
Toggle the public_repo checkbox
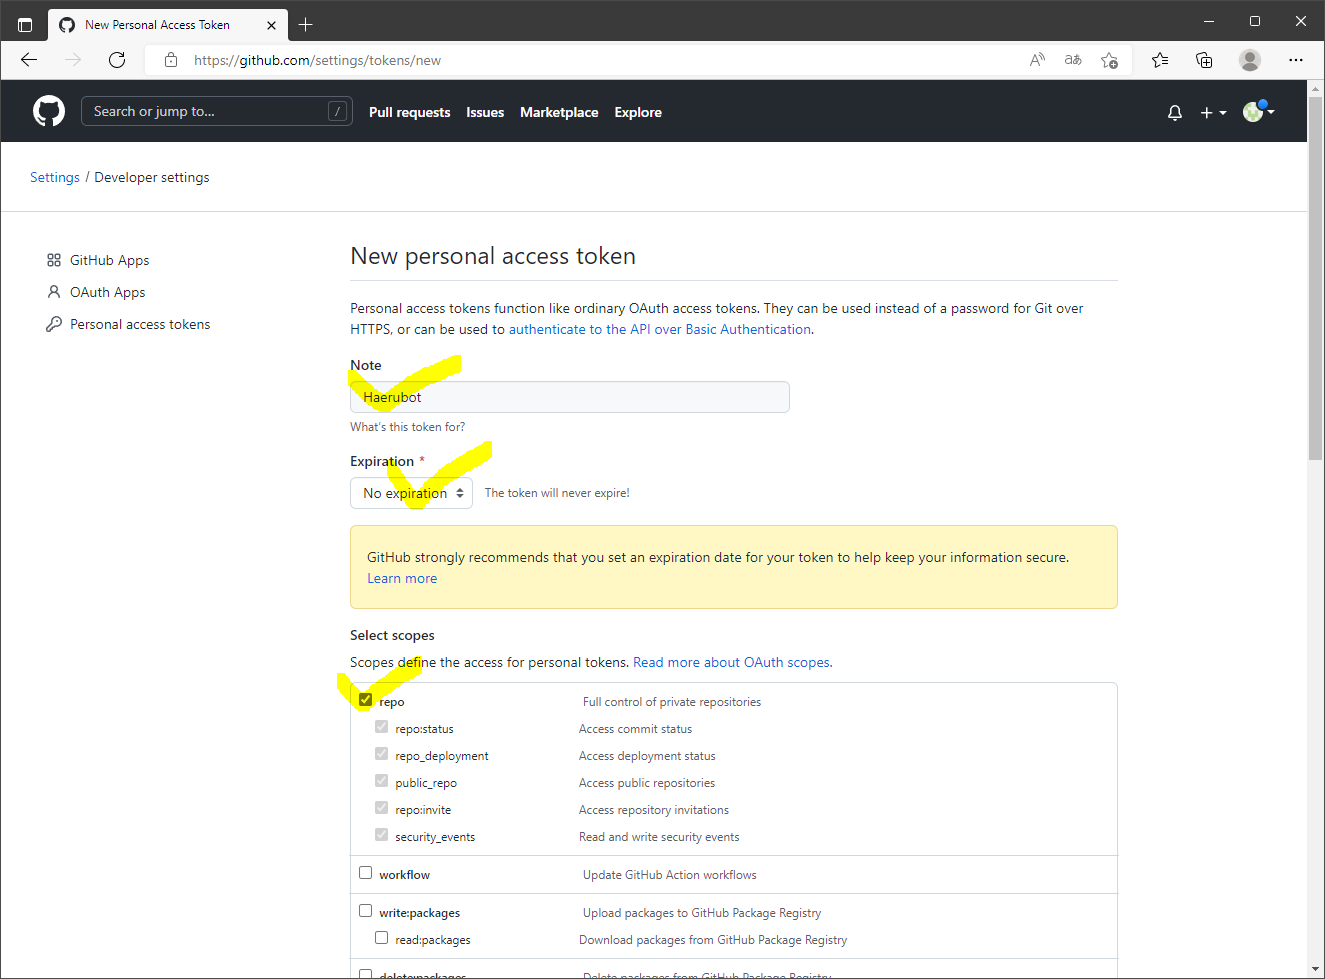[x=381, y=781]
